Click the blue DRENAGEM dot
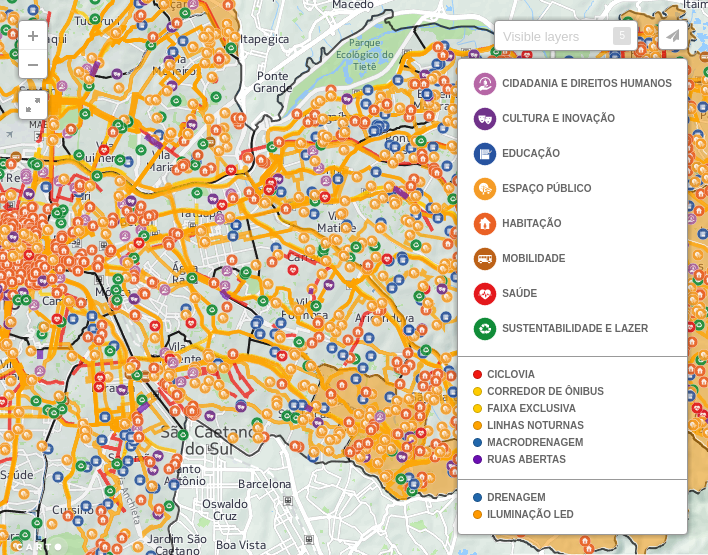 [477, 498]
